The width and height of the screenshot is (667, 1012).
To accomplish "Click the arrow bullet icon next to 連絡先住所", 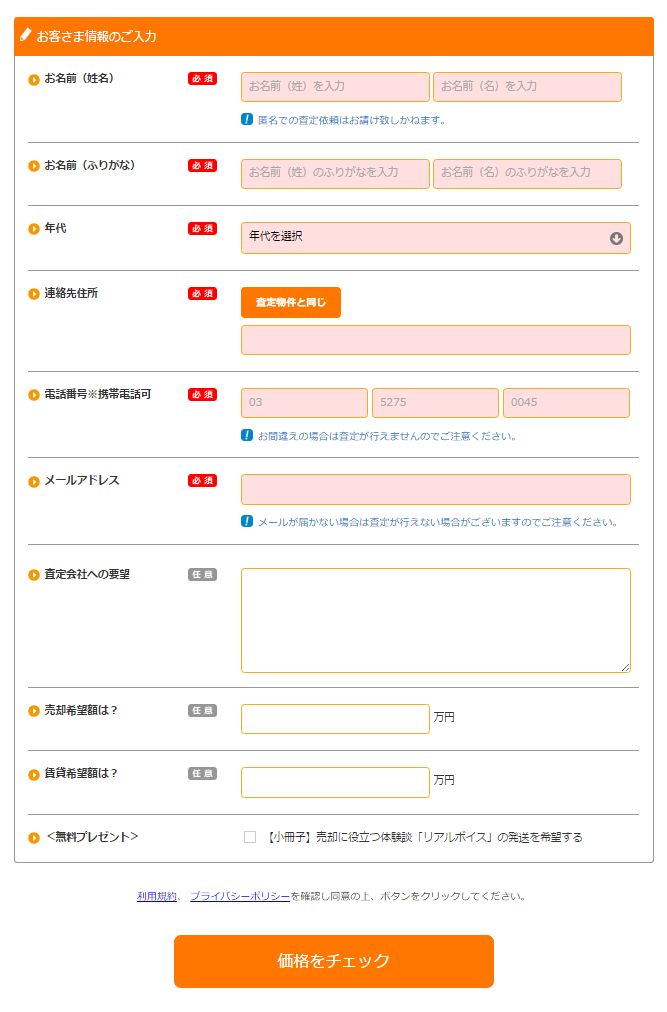I will pos(34,294).
